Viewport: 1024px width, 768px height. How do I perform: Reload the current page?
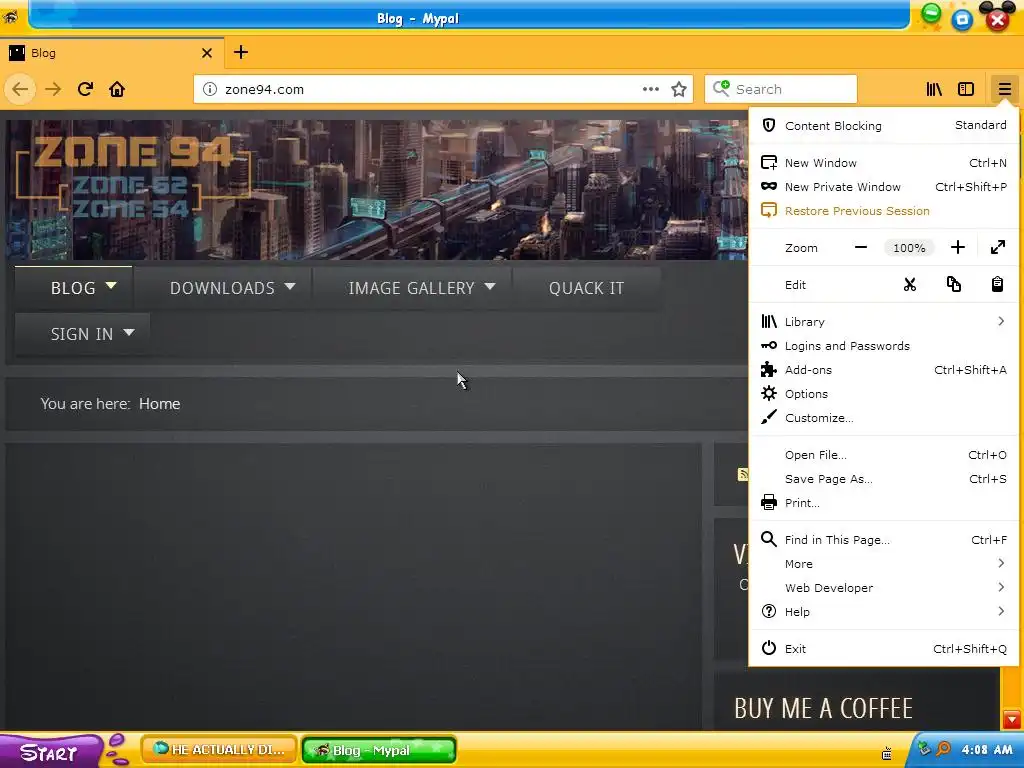(x=85, y=89)
